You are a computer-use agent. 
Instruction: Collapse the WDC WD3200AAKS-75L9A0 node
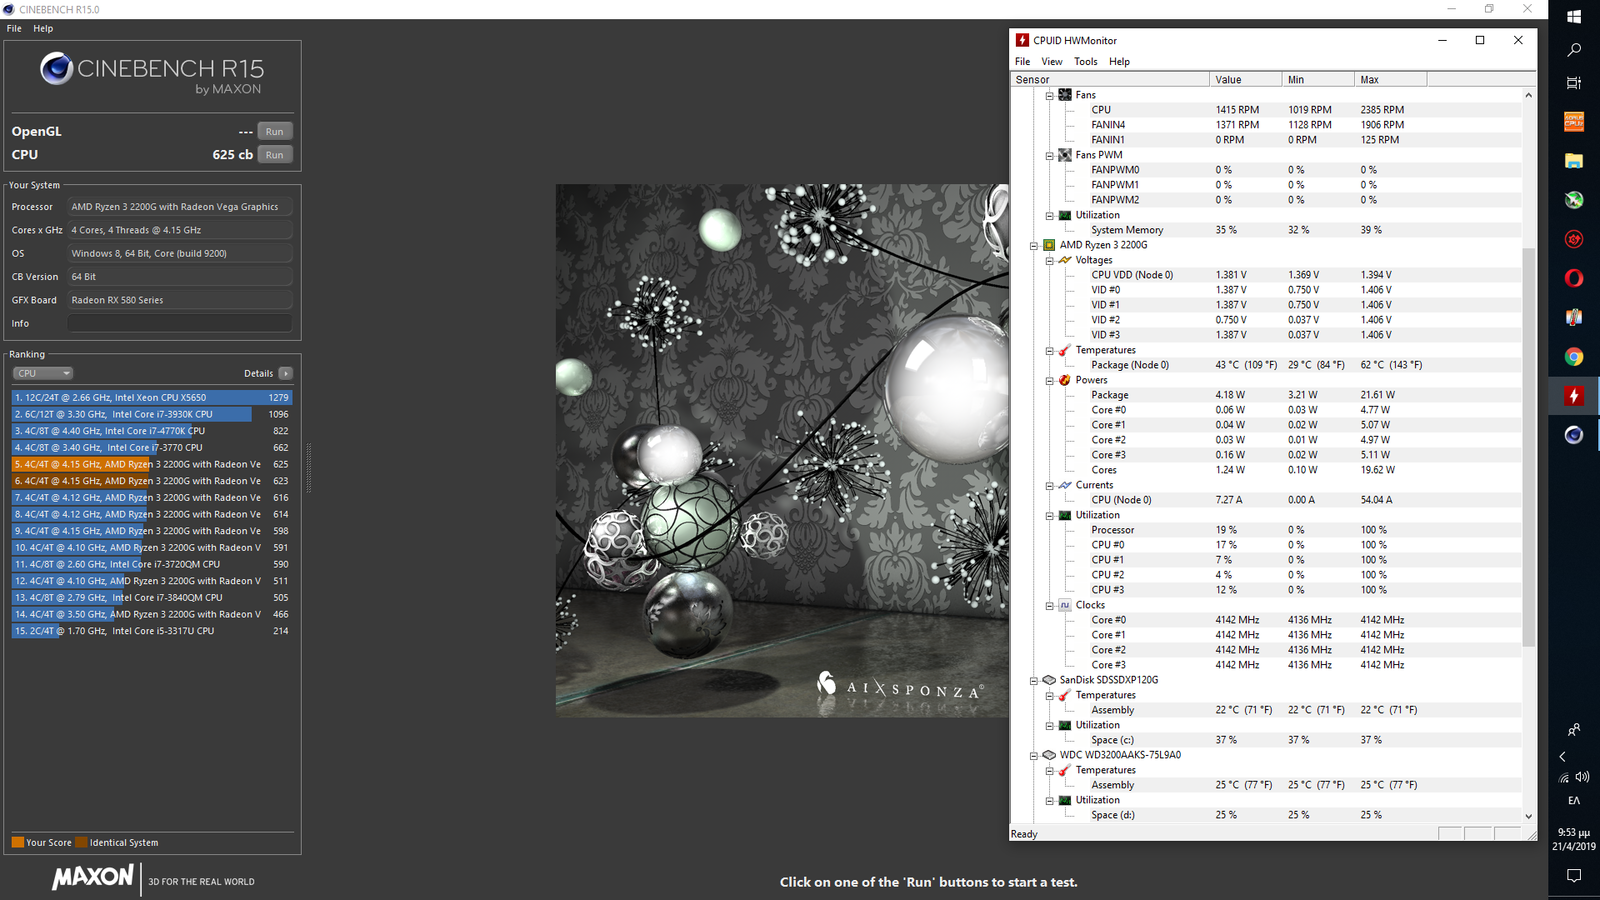pyautogui.click(x=1033, y=756)
